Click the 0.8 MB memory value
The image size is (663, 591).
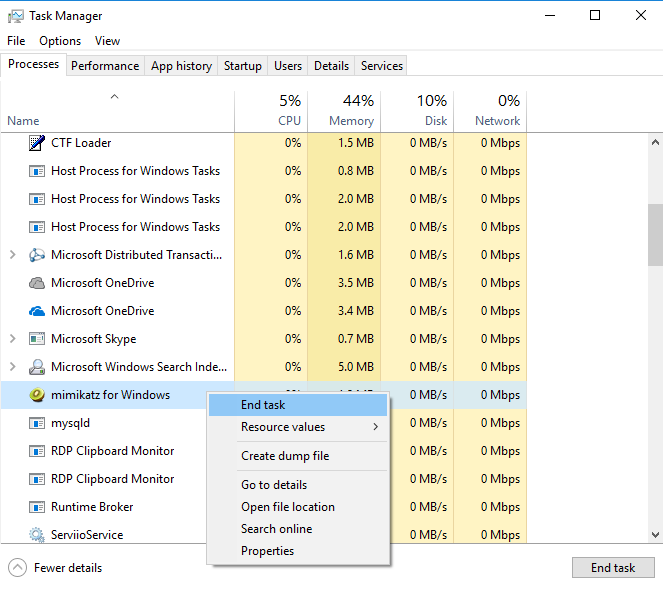click(356, 171)
